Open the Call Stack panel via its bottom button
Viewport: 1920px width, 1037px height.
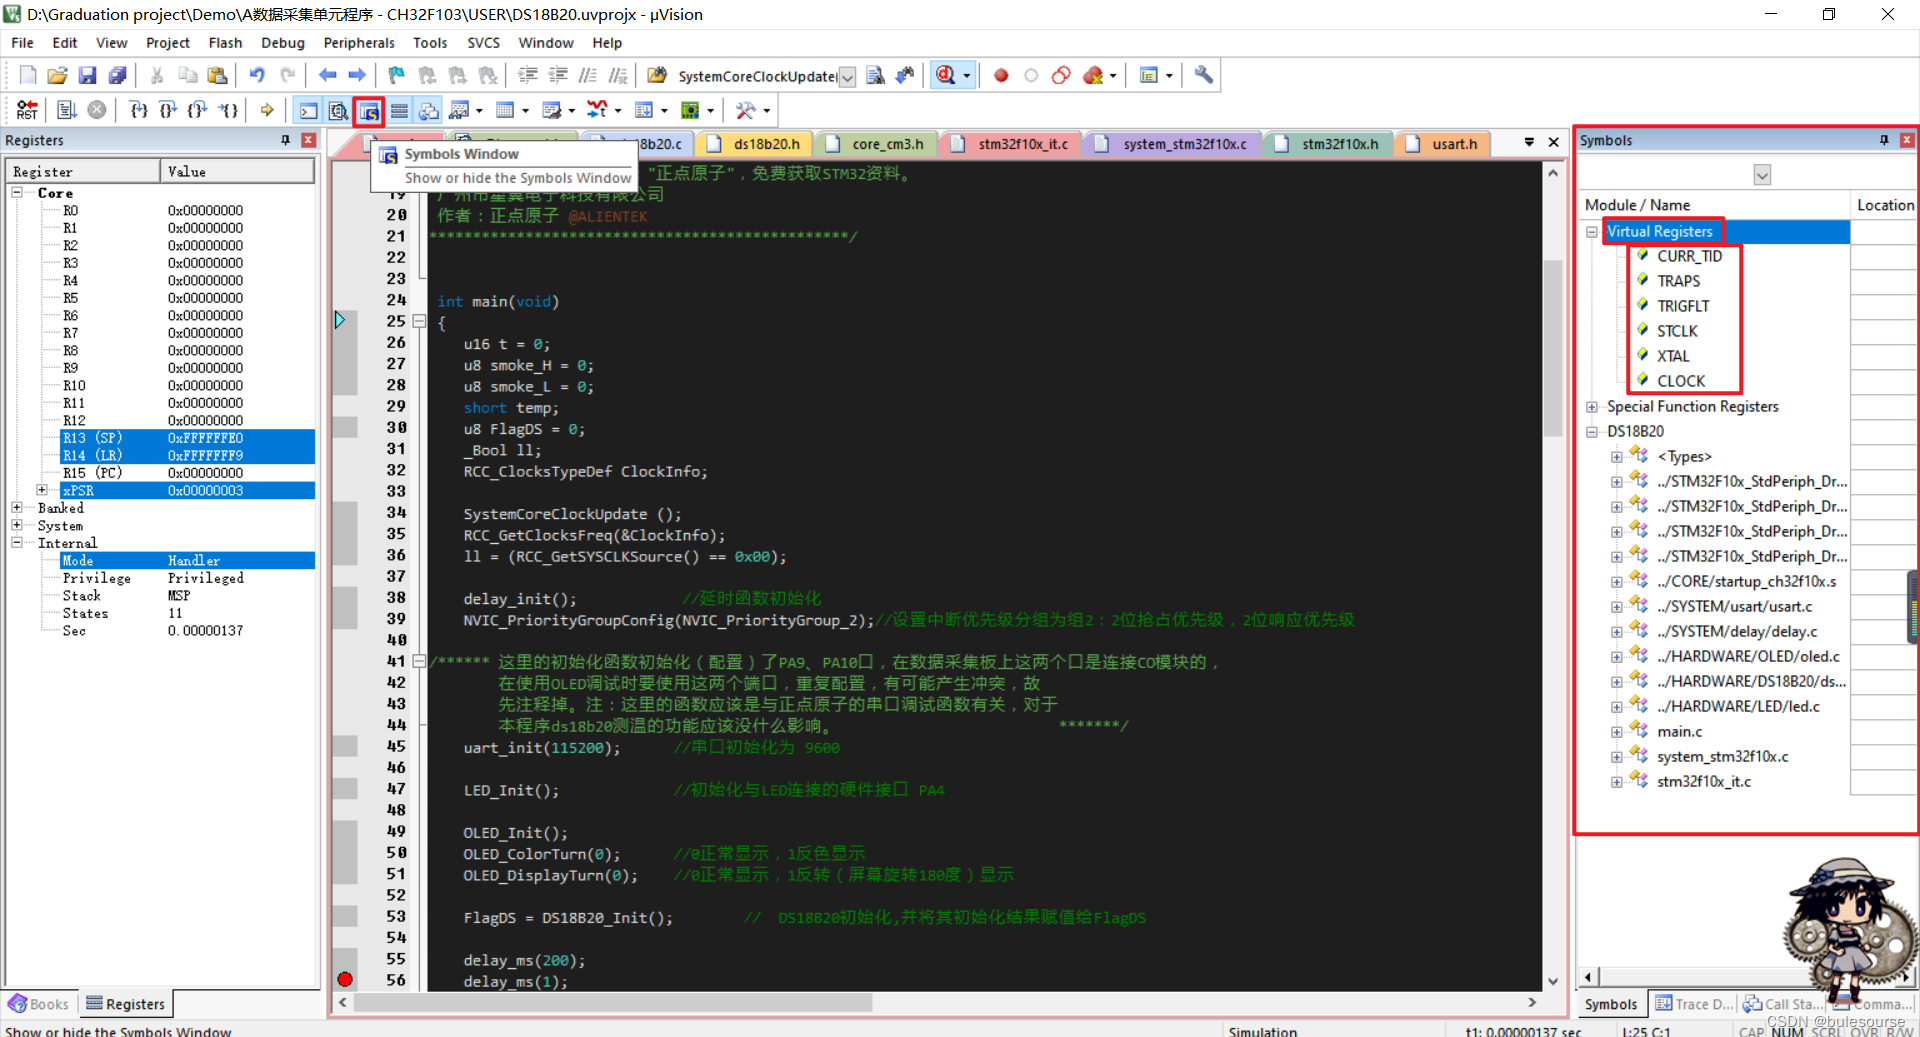tap(1783, 1004)
